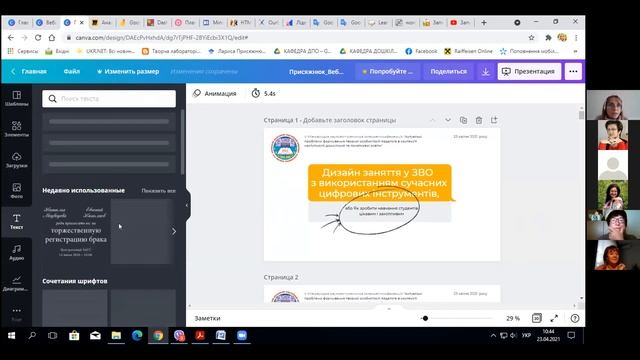Open the Chrome extensions puzzle icon

pyautogui.click(x=548, y=38)
